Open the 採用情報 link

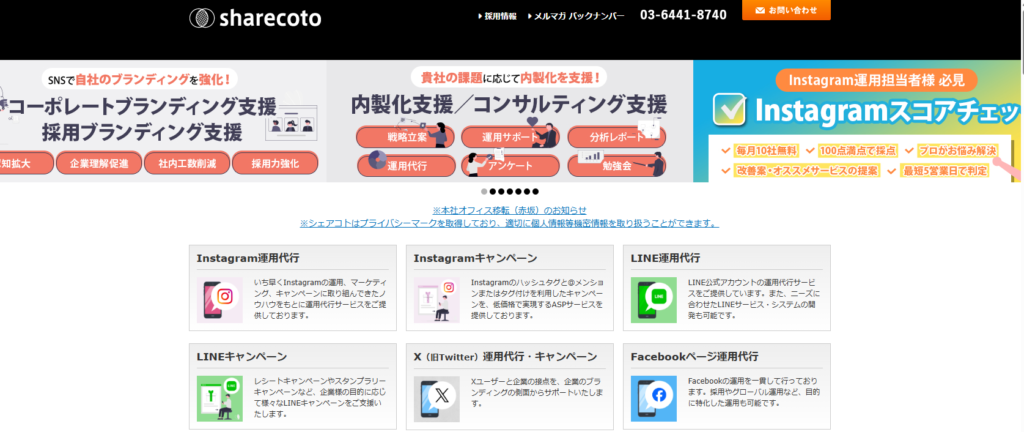coord(498,16)
